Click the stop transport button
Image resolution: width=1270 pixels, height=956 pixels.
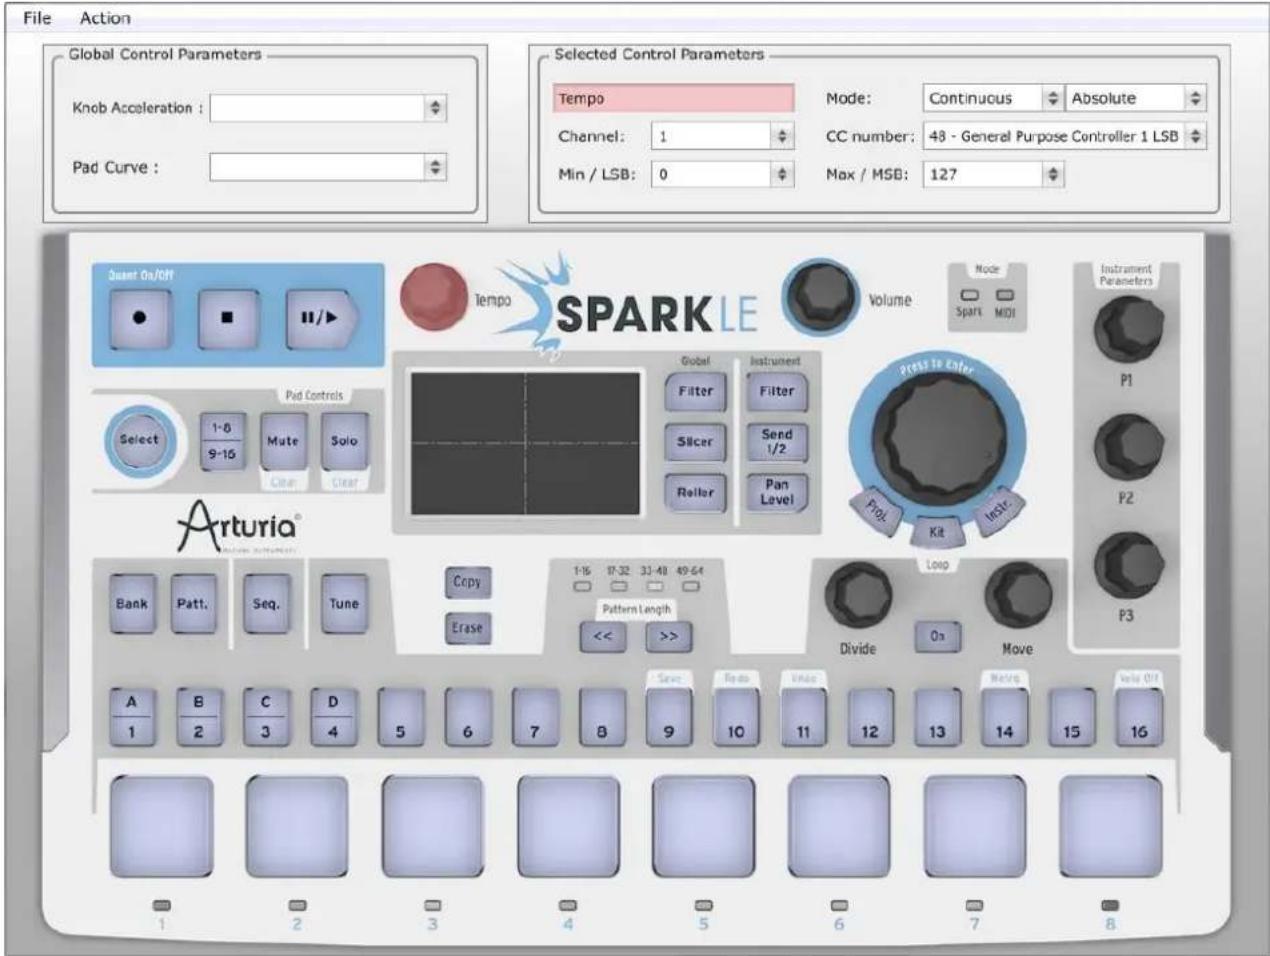point(228,318)
